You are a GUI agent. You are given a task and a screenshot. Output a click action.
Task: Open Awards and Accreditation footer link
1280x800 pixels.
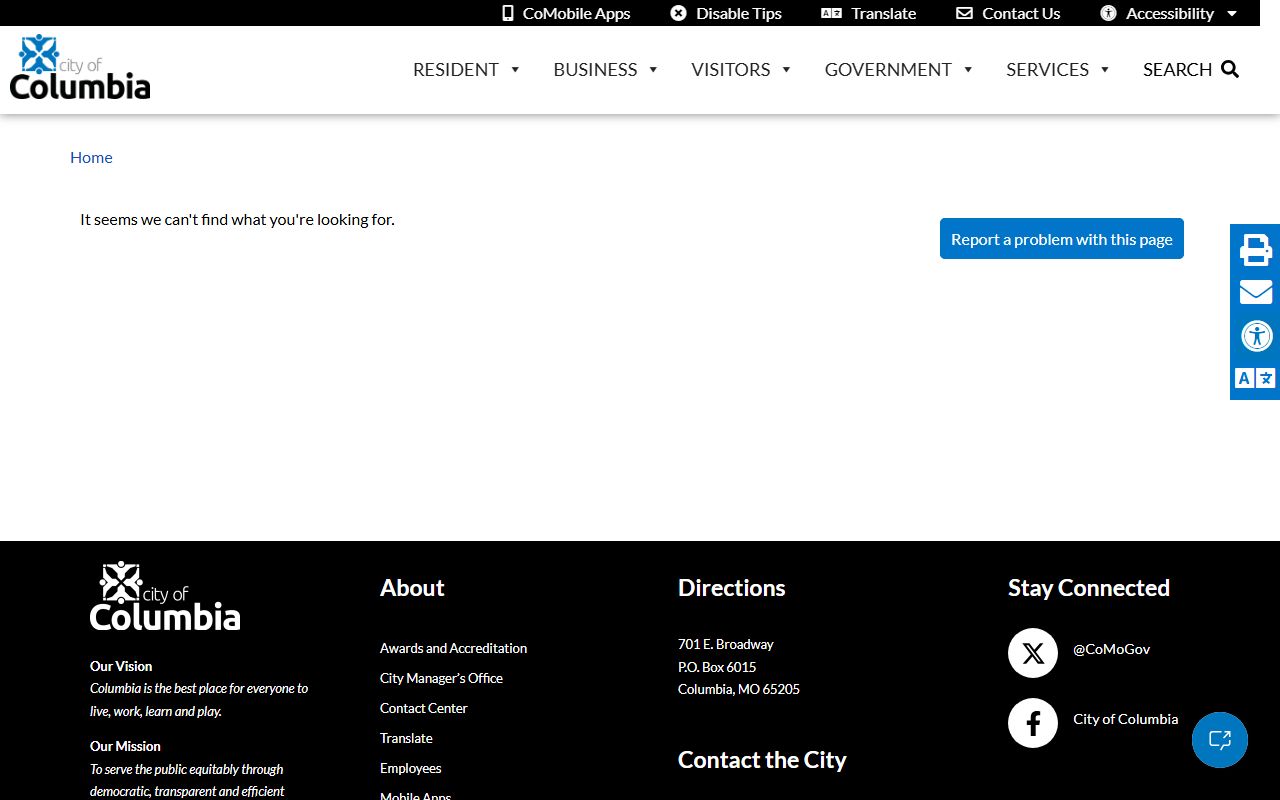(453, 648)
